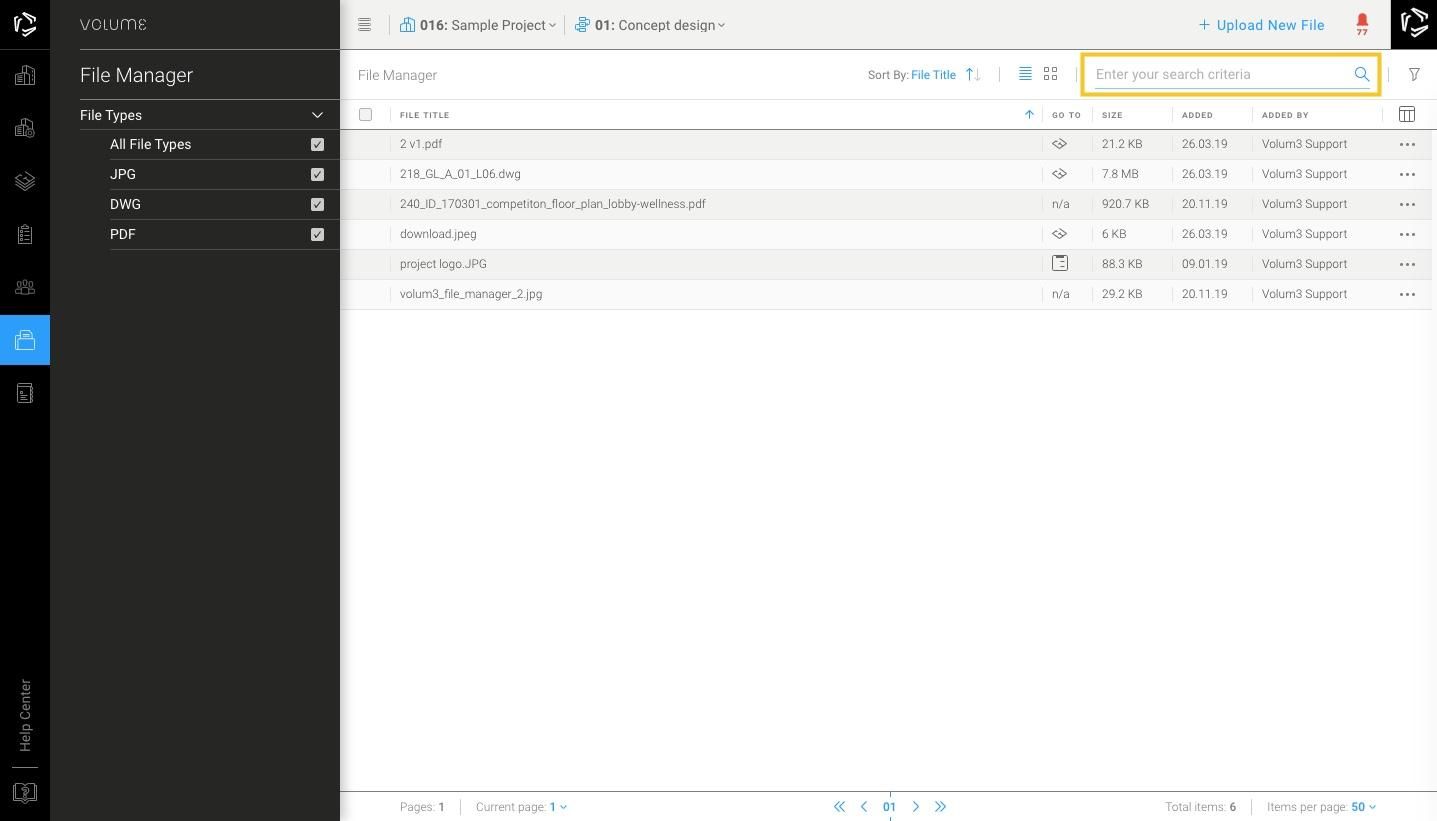
Task: Click the notification bell showing 77
Action: coord(1362,24)
